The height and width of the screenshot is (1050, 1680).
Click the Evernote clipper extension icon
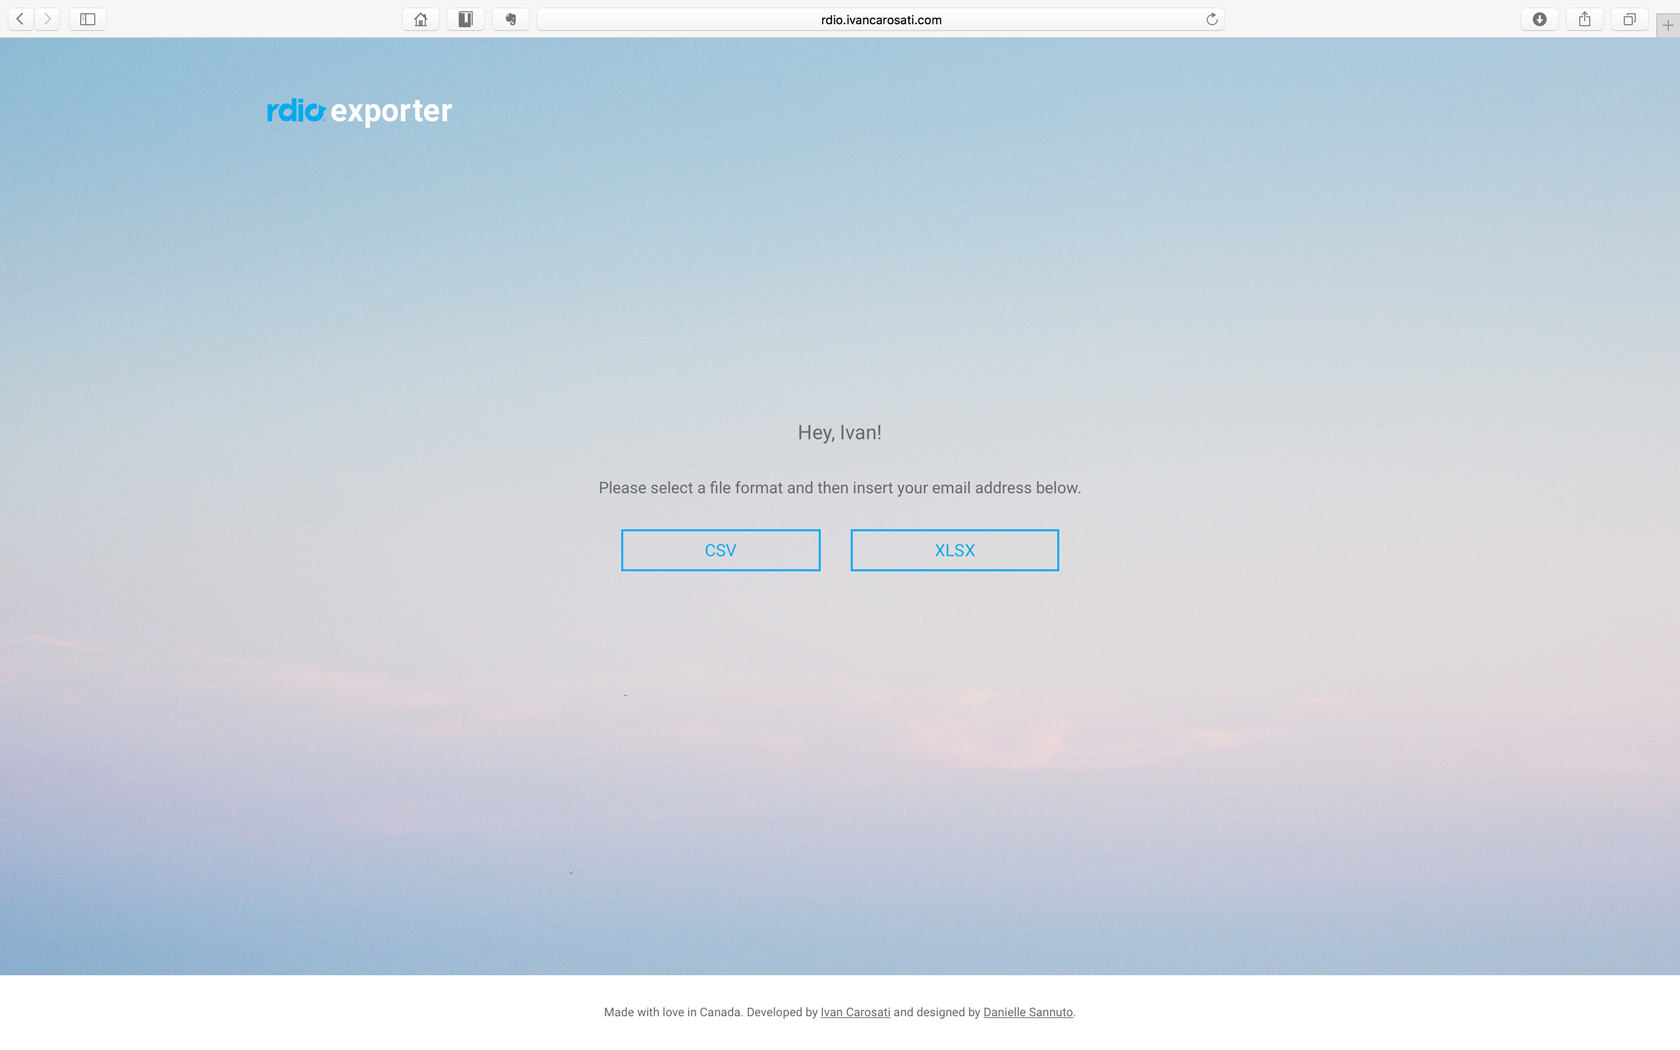(x=511, y=19)
